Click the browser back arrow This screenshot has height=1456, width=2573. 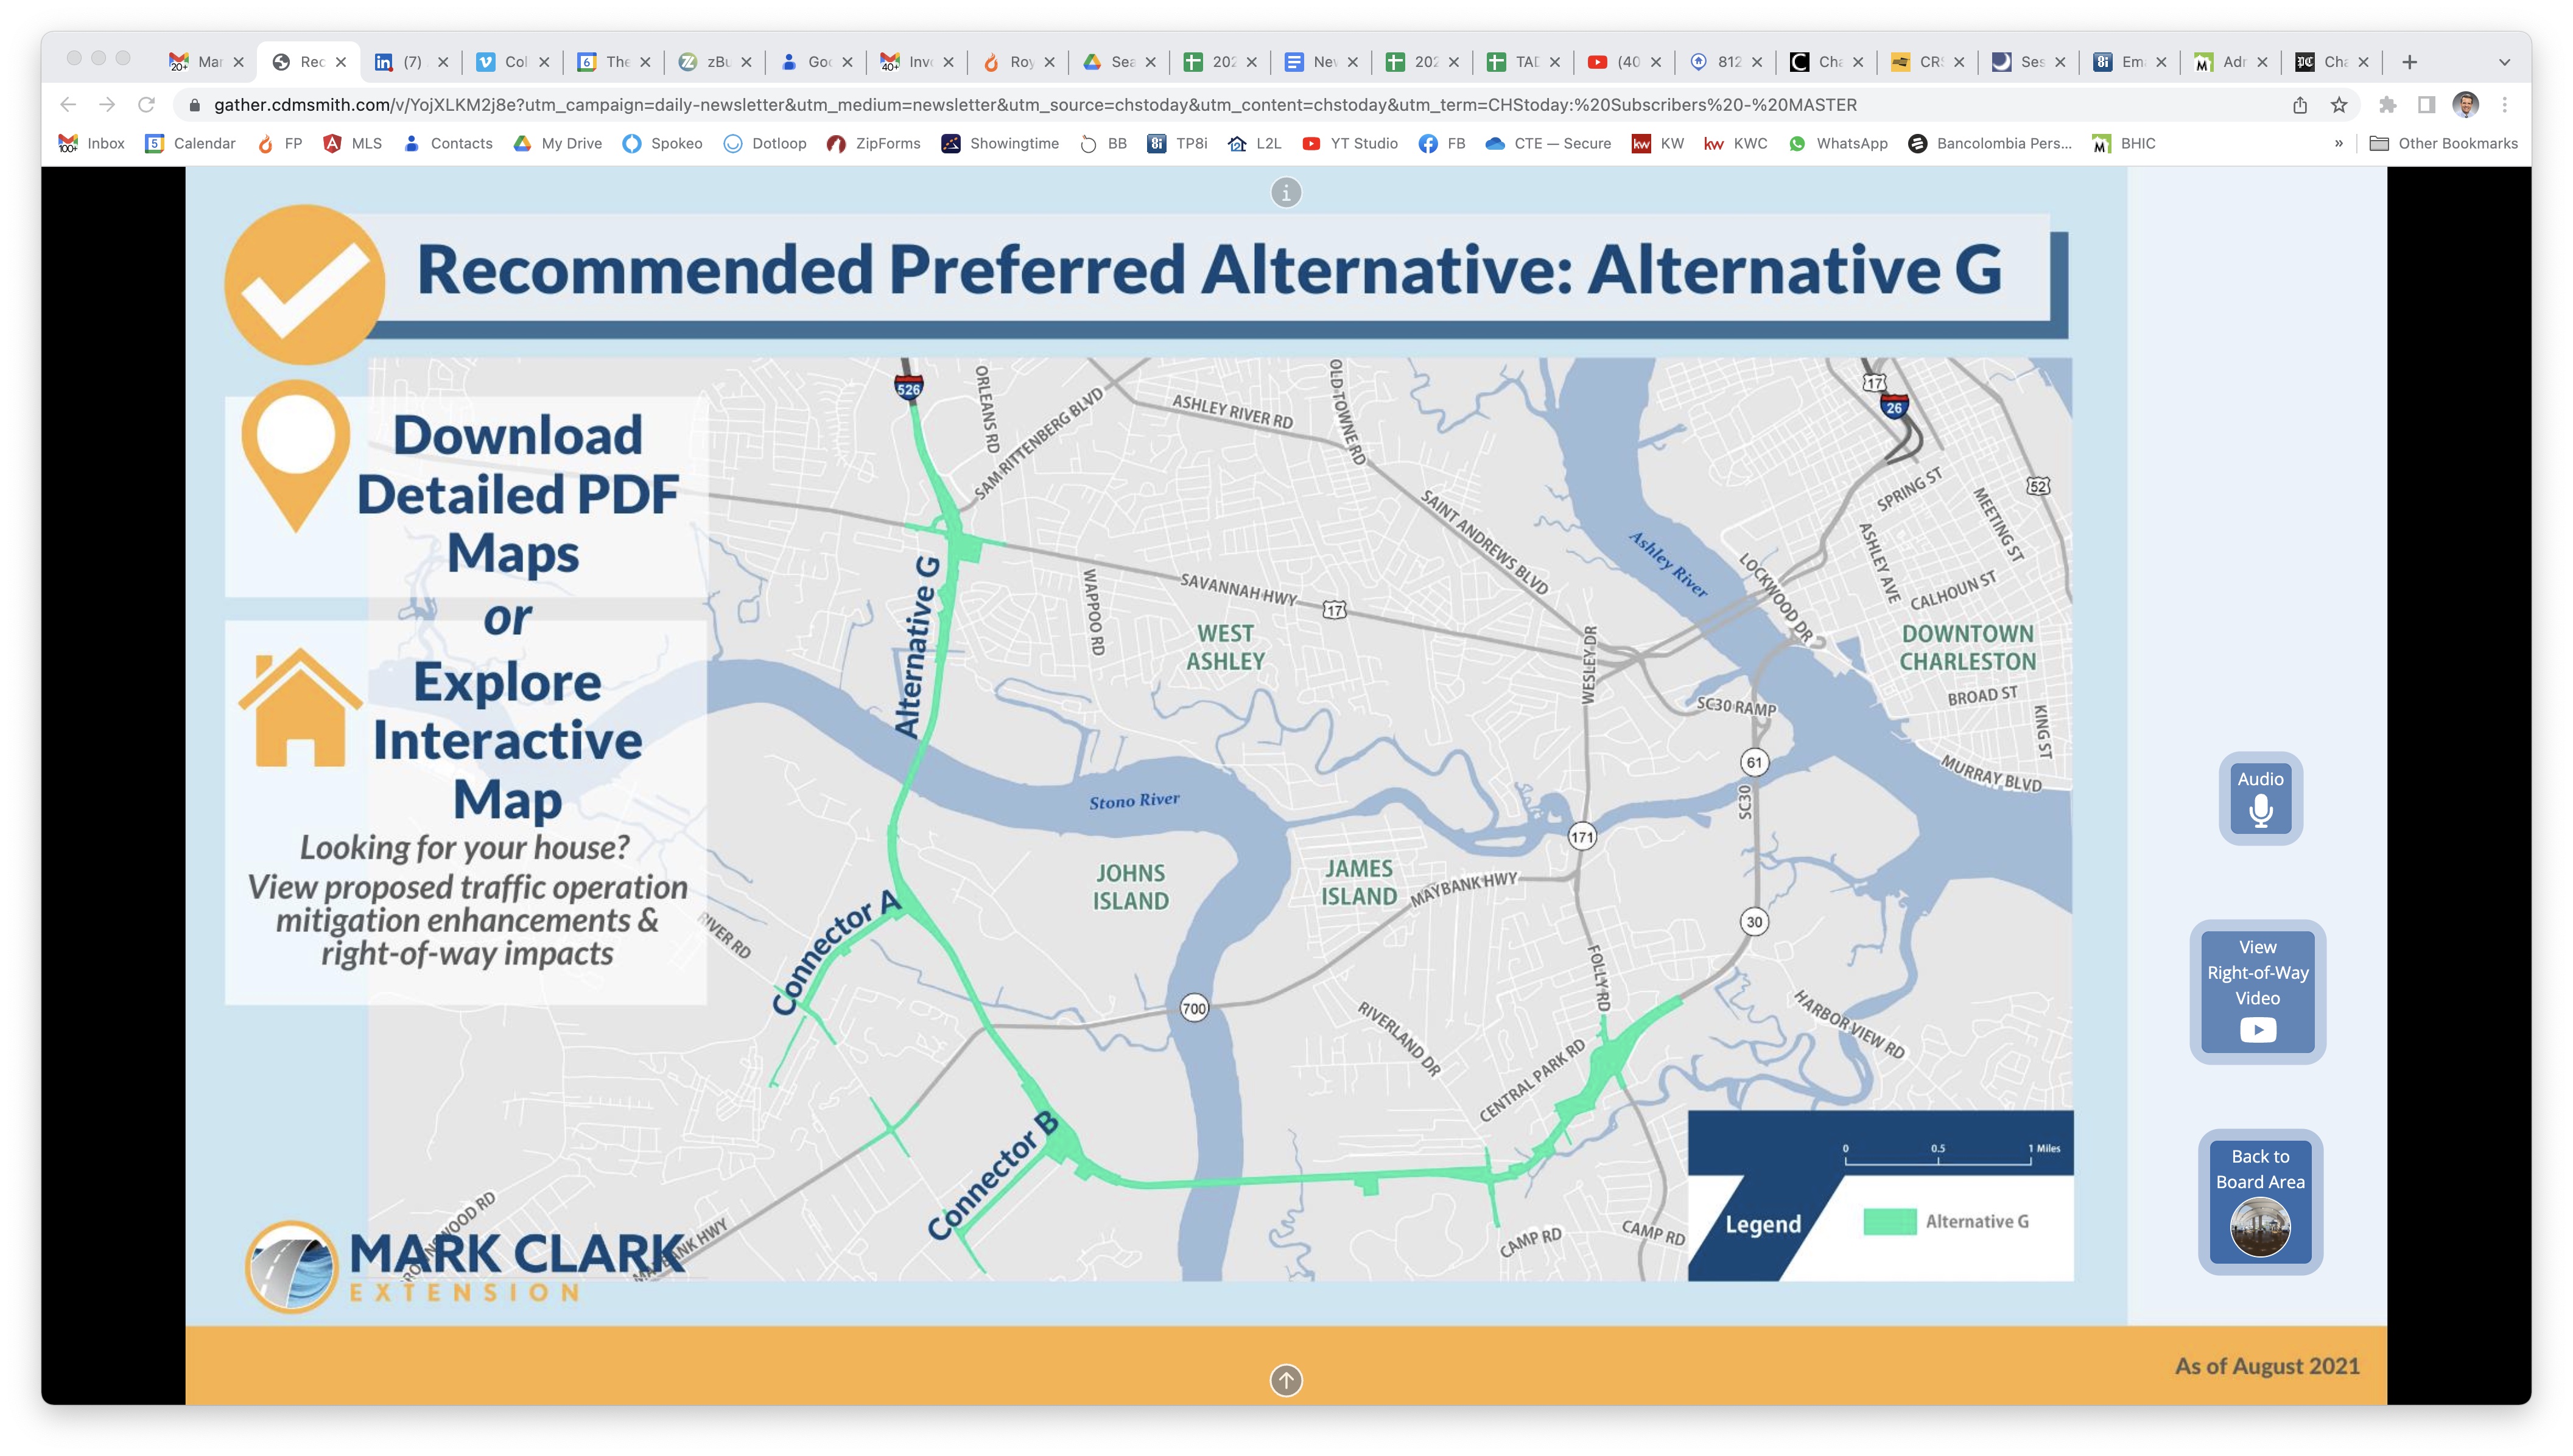(x=68, y=105)
